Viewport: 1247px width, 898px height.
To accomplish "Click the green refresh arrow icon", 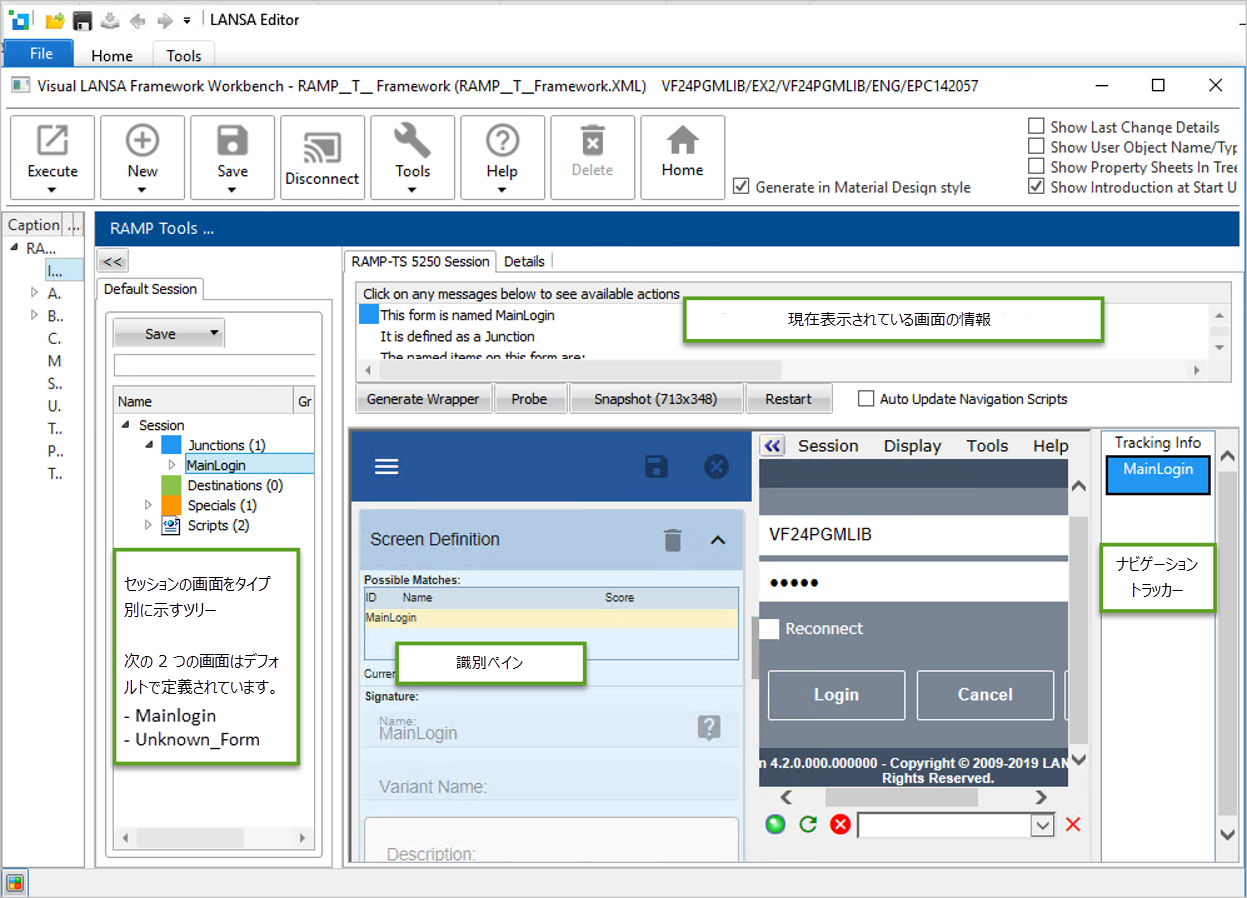I will click(808, 825).
